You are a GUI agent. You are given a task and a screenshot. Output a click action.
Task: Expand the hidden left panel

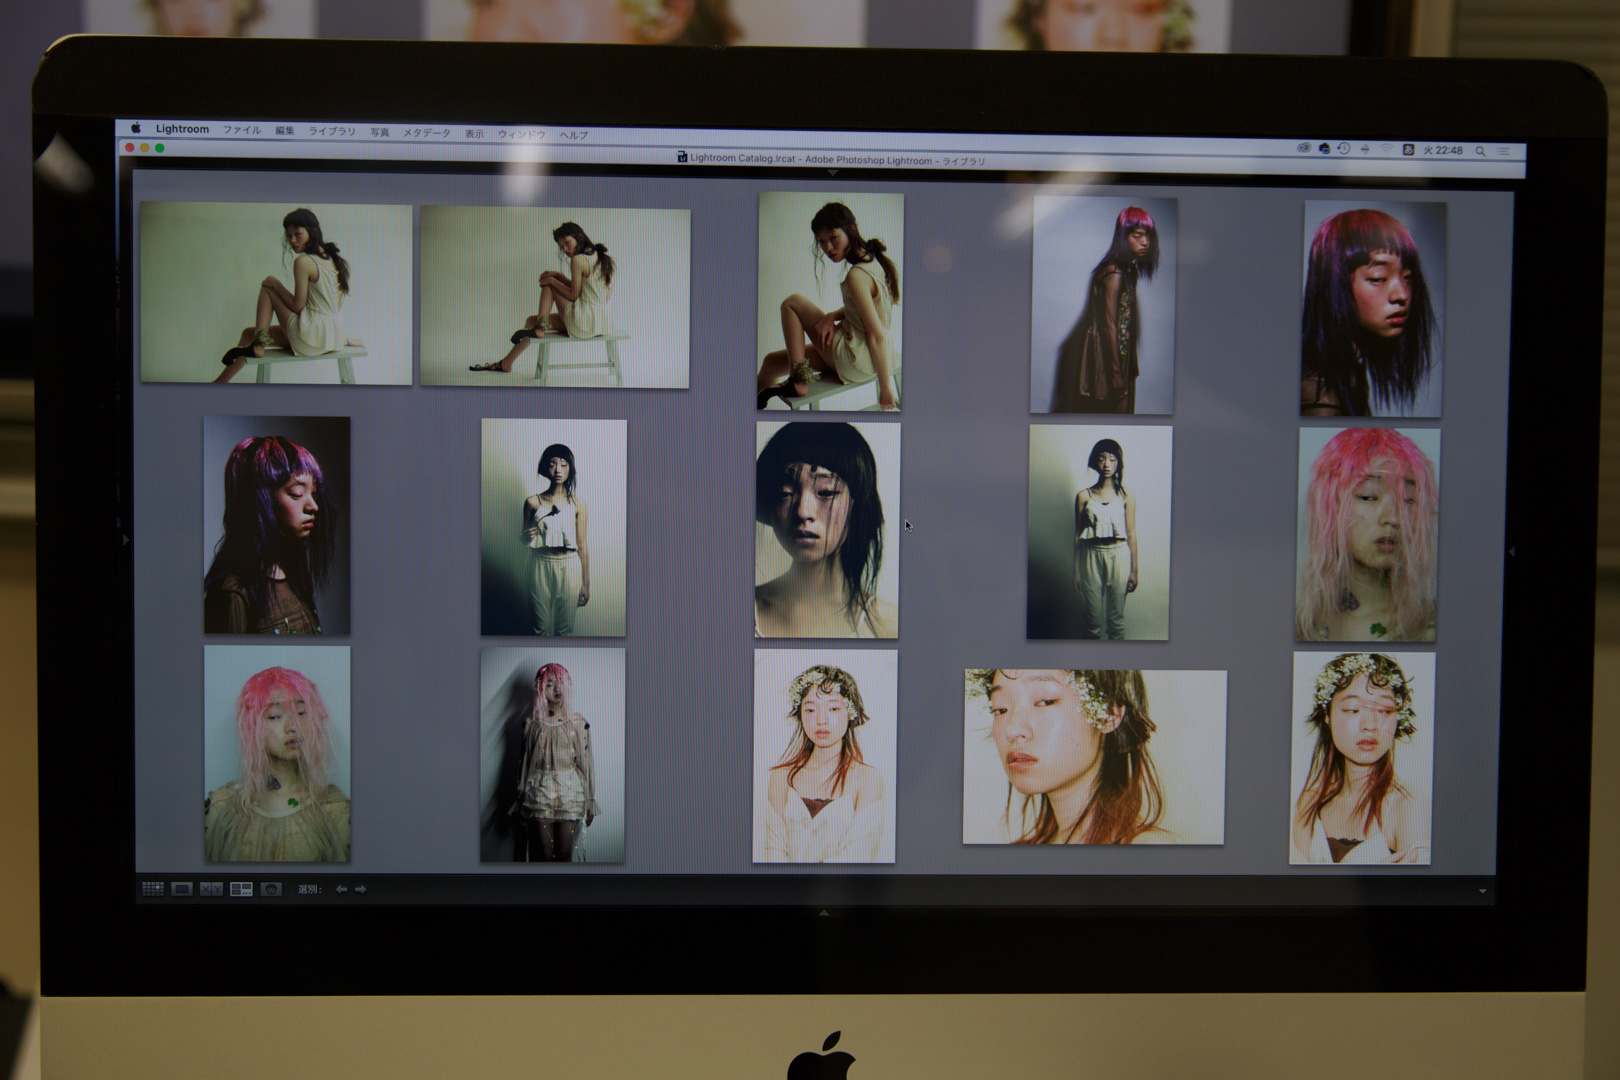(x=126, y=539)
